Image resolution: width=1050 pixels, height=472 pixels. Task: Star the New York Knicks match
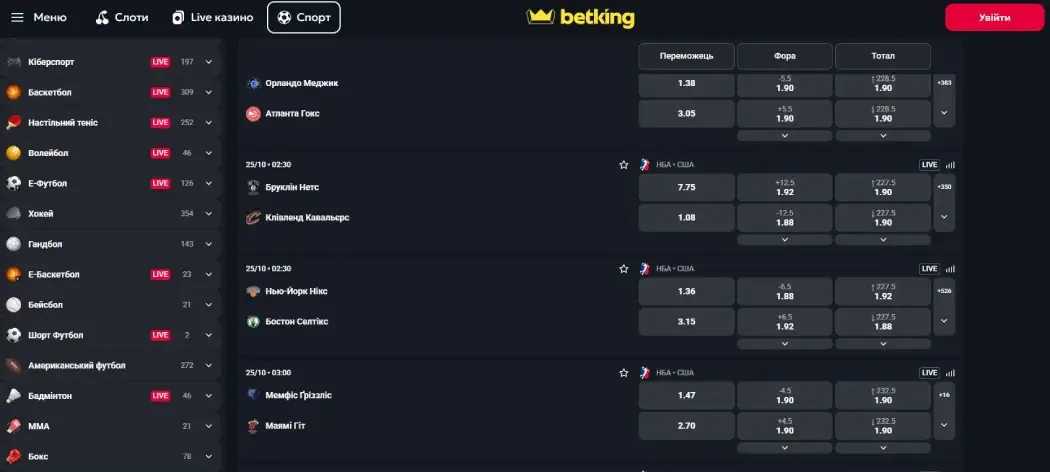(x=624, y=269)
